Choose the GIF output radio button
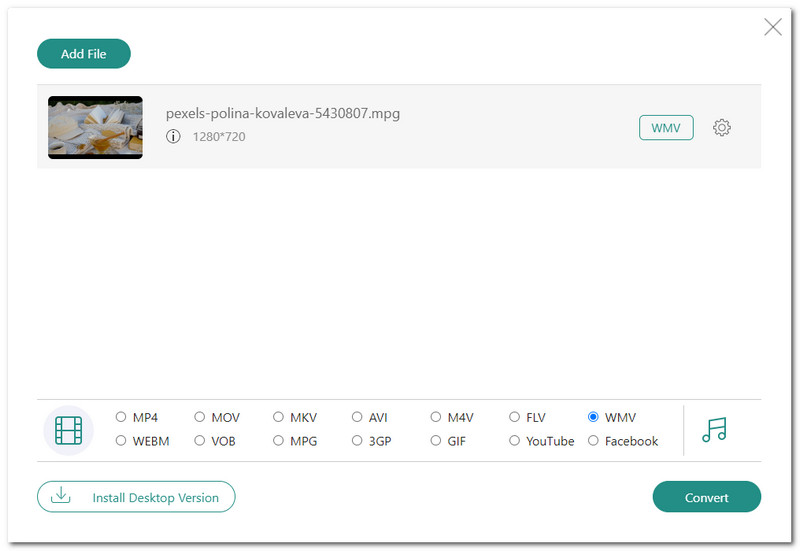Image resolution: width=800 pixels, height=551 pixels. point(436,441)
